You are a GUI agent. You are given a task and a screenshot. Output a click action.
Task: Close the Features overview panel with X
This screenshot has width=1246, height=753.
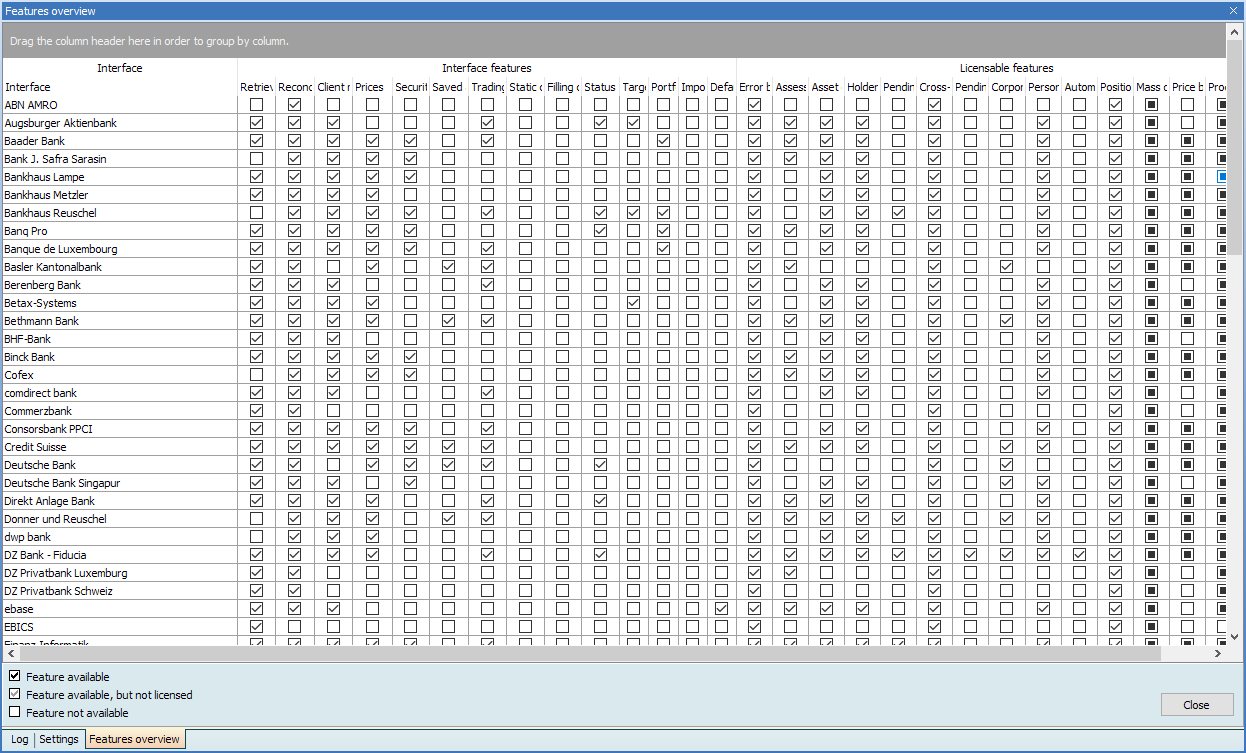1233,11
